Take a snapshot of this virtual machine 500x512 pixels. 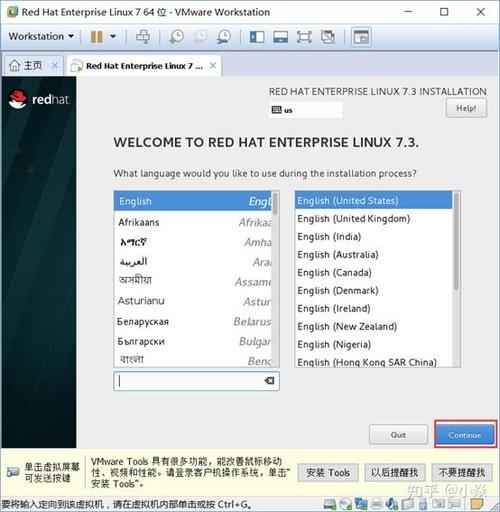click(x=176, y=36)
